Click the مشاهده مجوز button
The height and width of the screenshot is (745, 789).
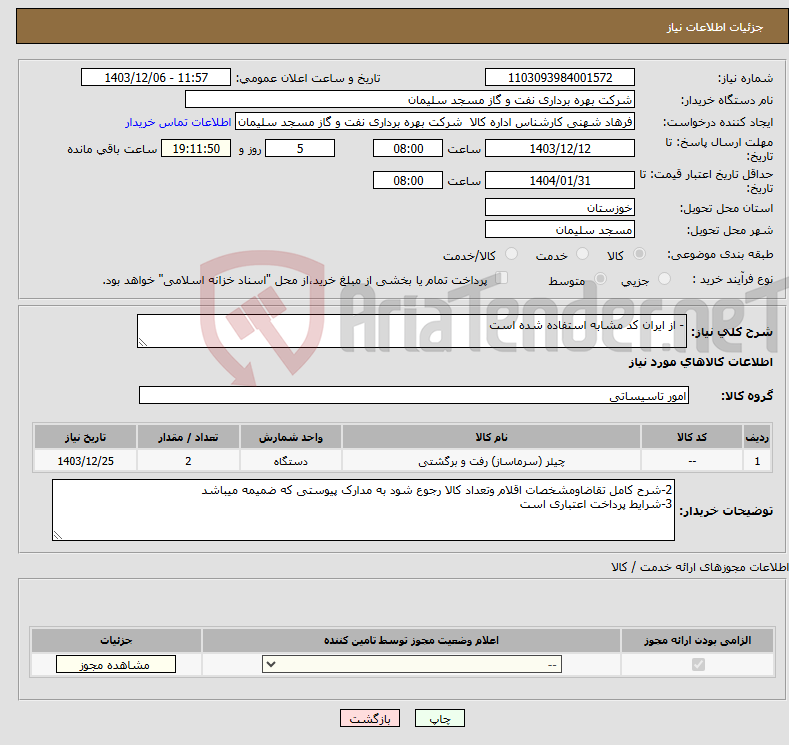click(116, 665)
